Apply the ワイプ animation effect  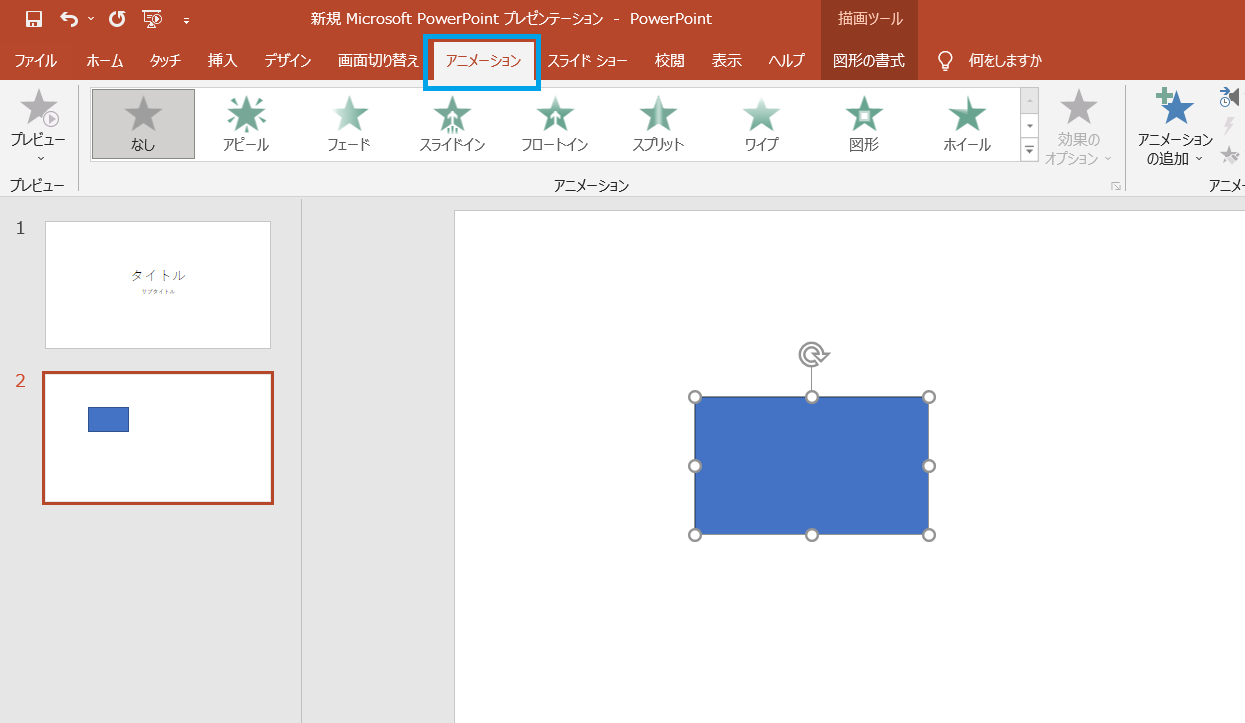click(x=761, y=124)
